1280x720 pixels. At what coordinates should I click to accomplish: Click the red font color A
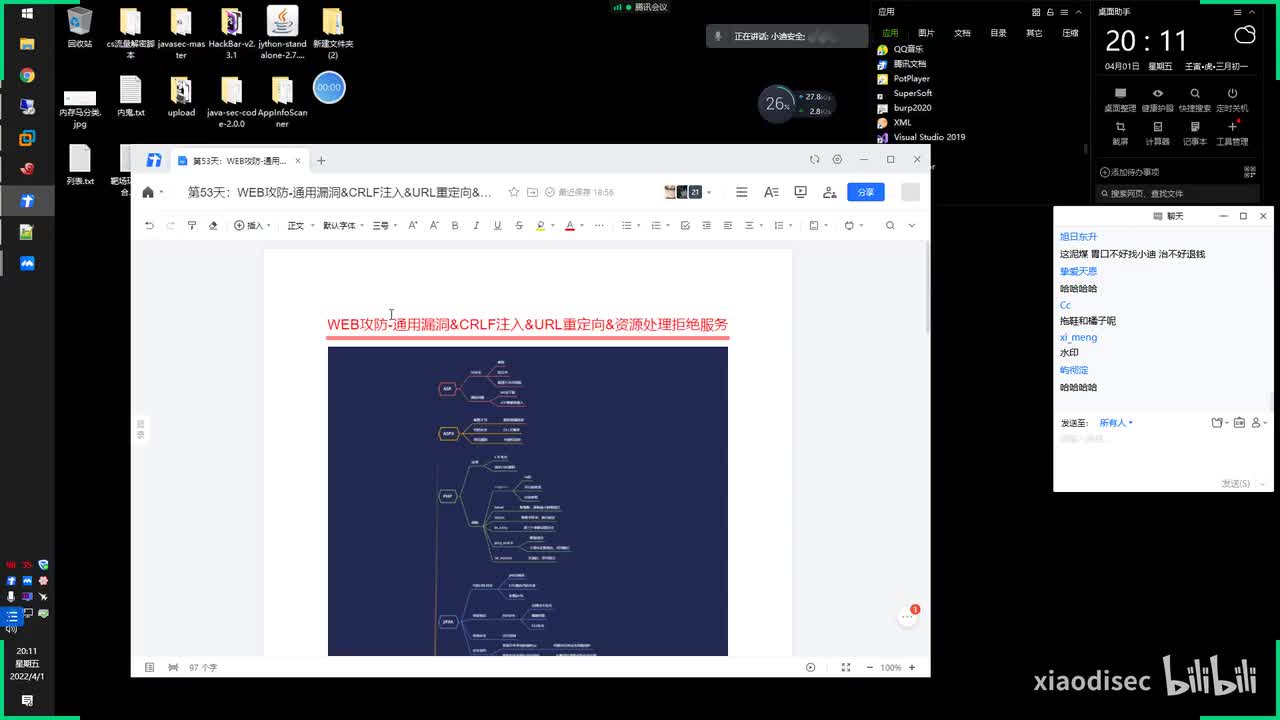point(569,226)
